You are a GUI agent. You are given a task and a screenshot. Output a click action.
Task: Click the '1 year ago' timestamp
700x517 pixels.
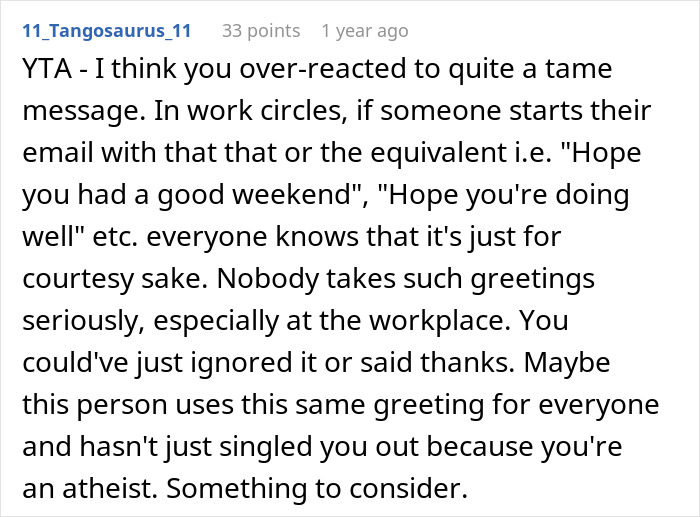coord(364,31)
